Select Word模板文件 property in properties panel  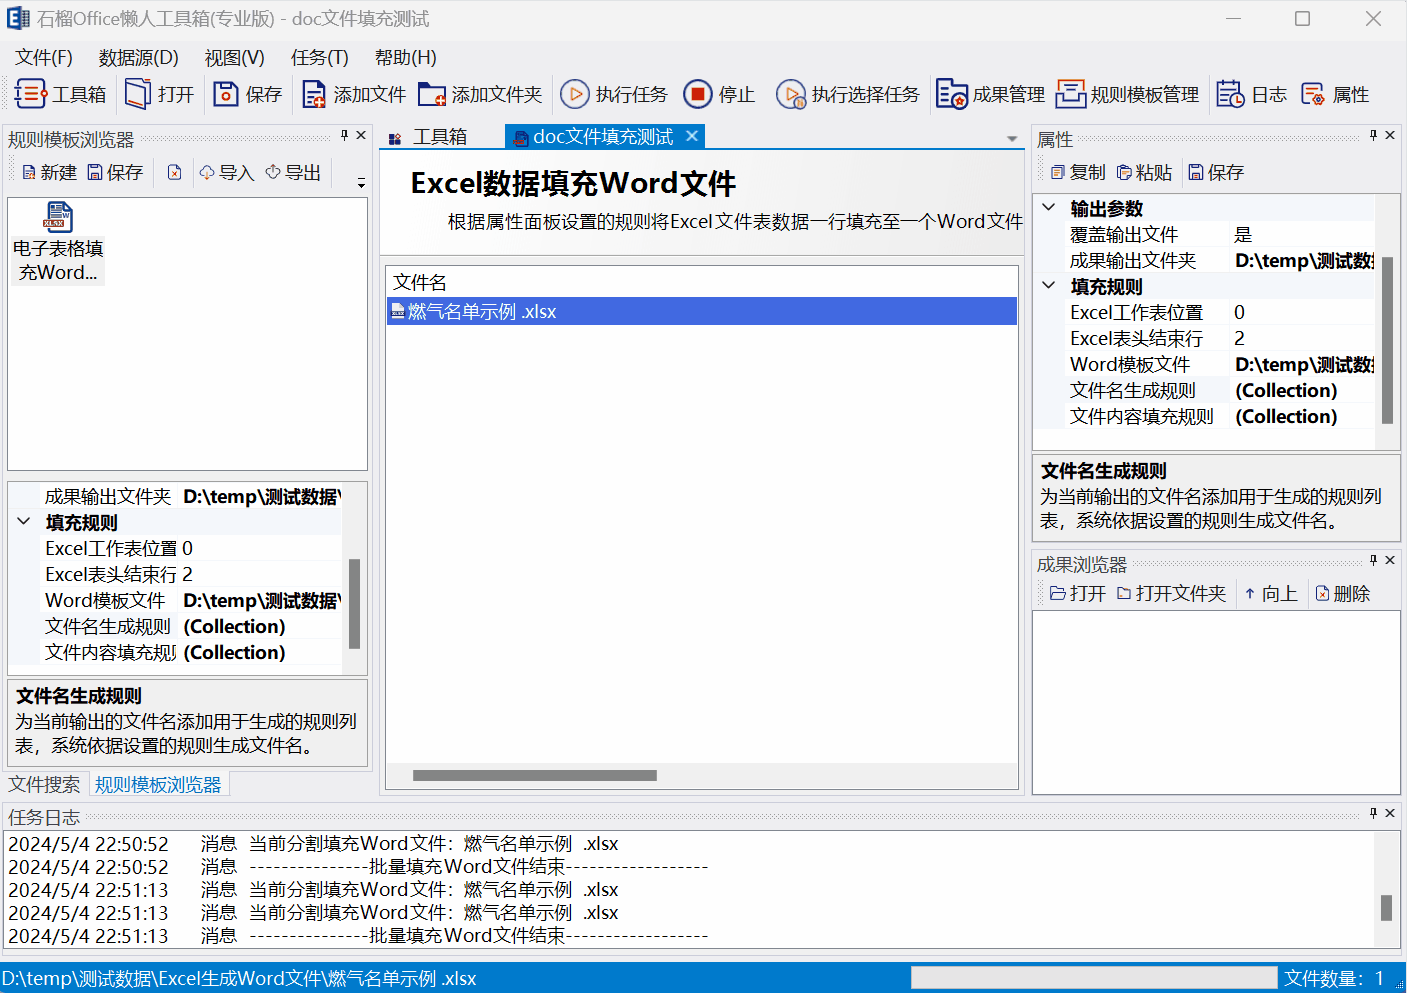point(1206,364)
